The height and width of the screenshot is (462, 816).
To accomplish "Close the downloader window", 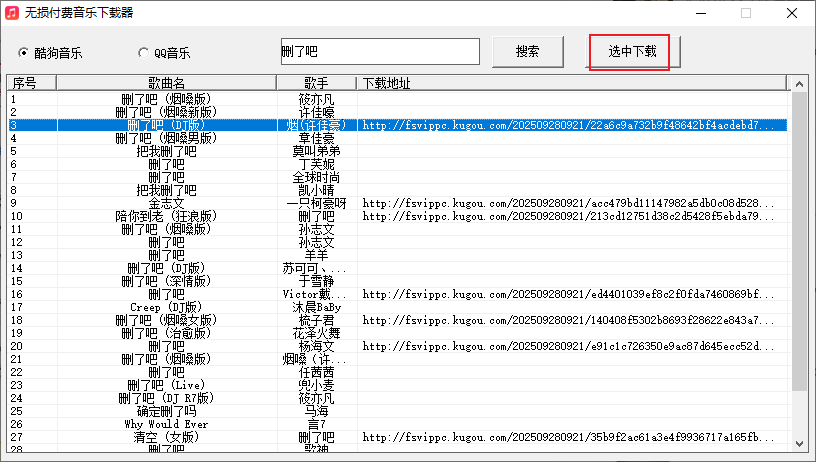I will click(792, 13).
